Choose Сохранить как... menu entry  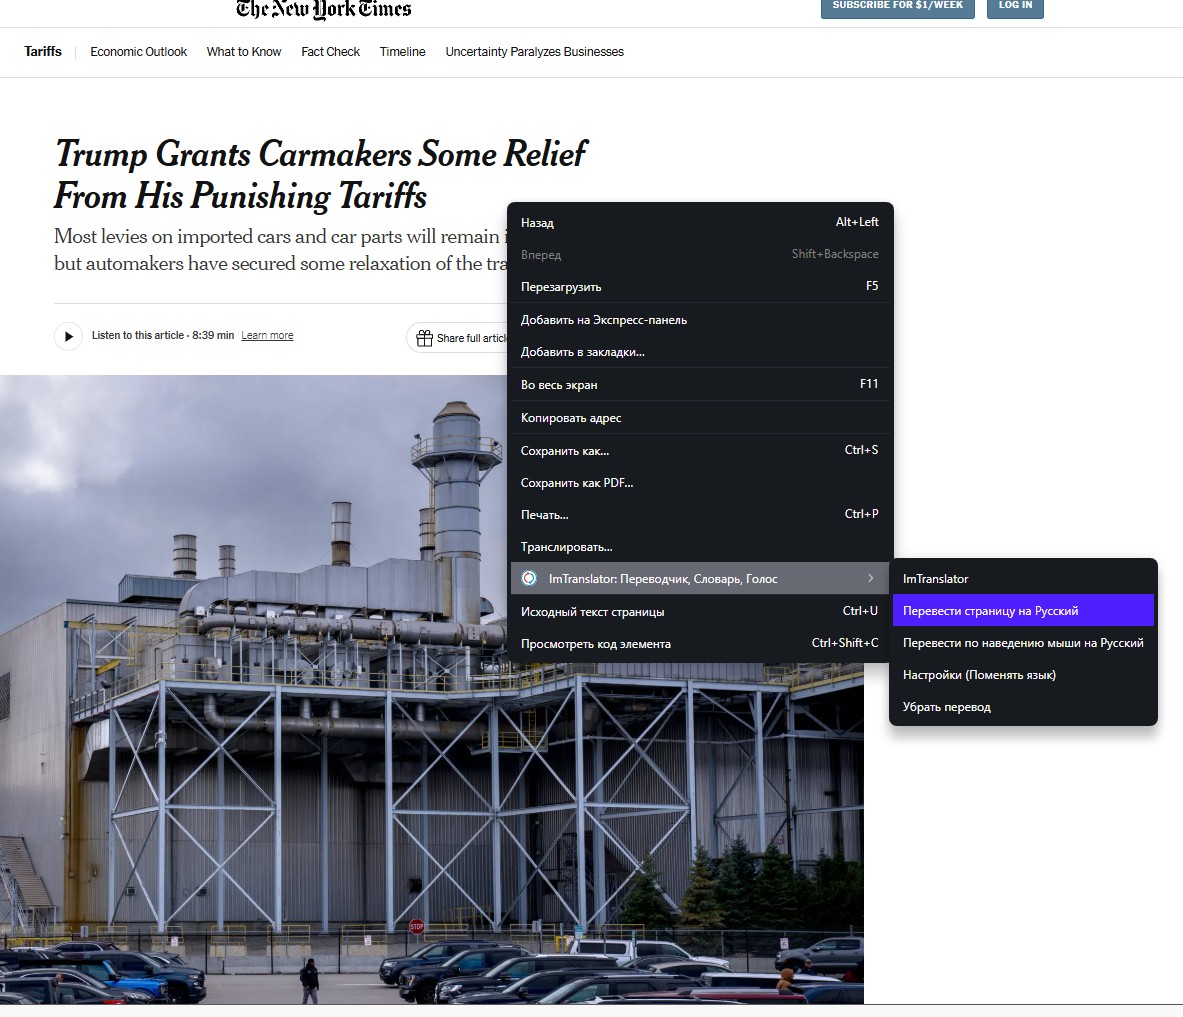(701, 450)
